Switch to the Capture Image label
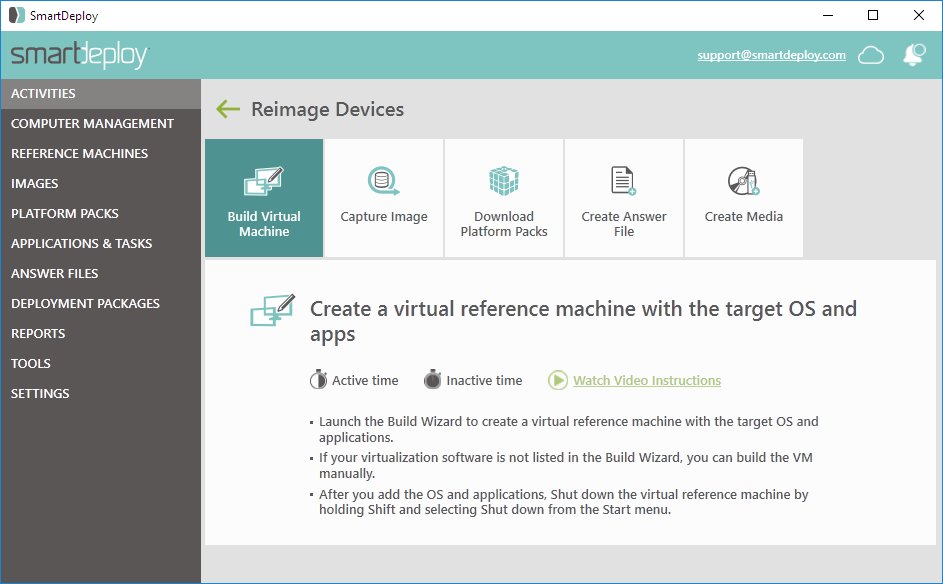Viewport: 943px width, 584px height. (x=384, y=217)
